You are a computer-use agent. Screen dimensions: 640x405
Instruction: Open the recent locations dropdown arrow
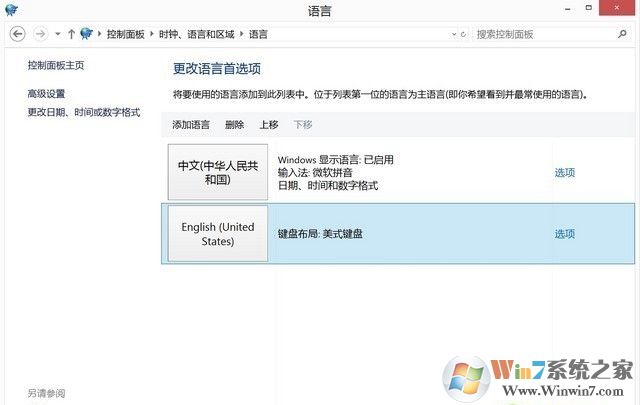58,34
